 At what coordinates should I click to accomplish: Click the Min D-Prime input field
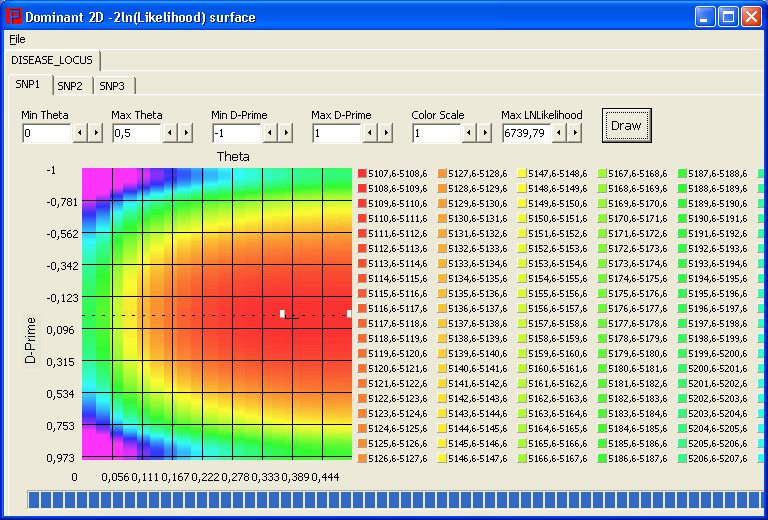click(x=237, y=133)
